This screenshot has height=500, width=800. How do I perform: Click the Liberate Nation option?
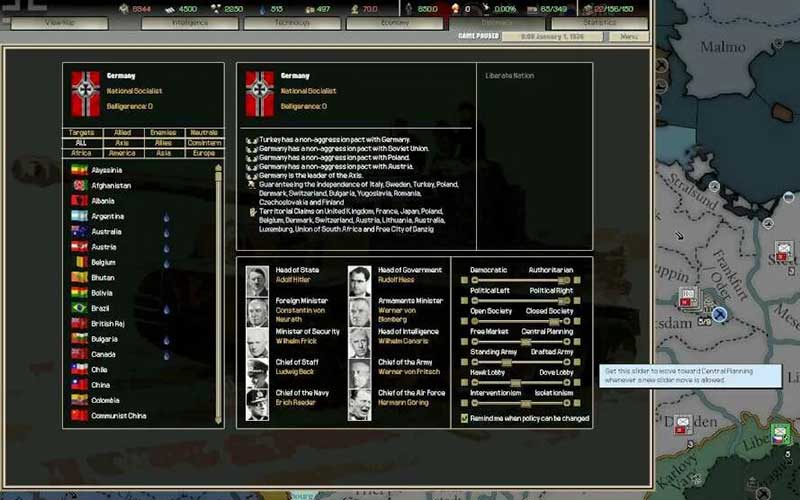click(x=510, y=76)
